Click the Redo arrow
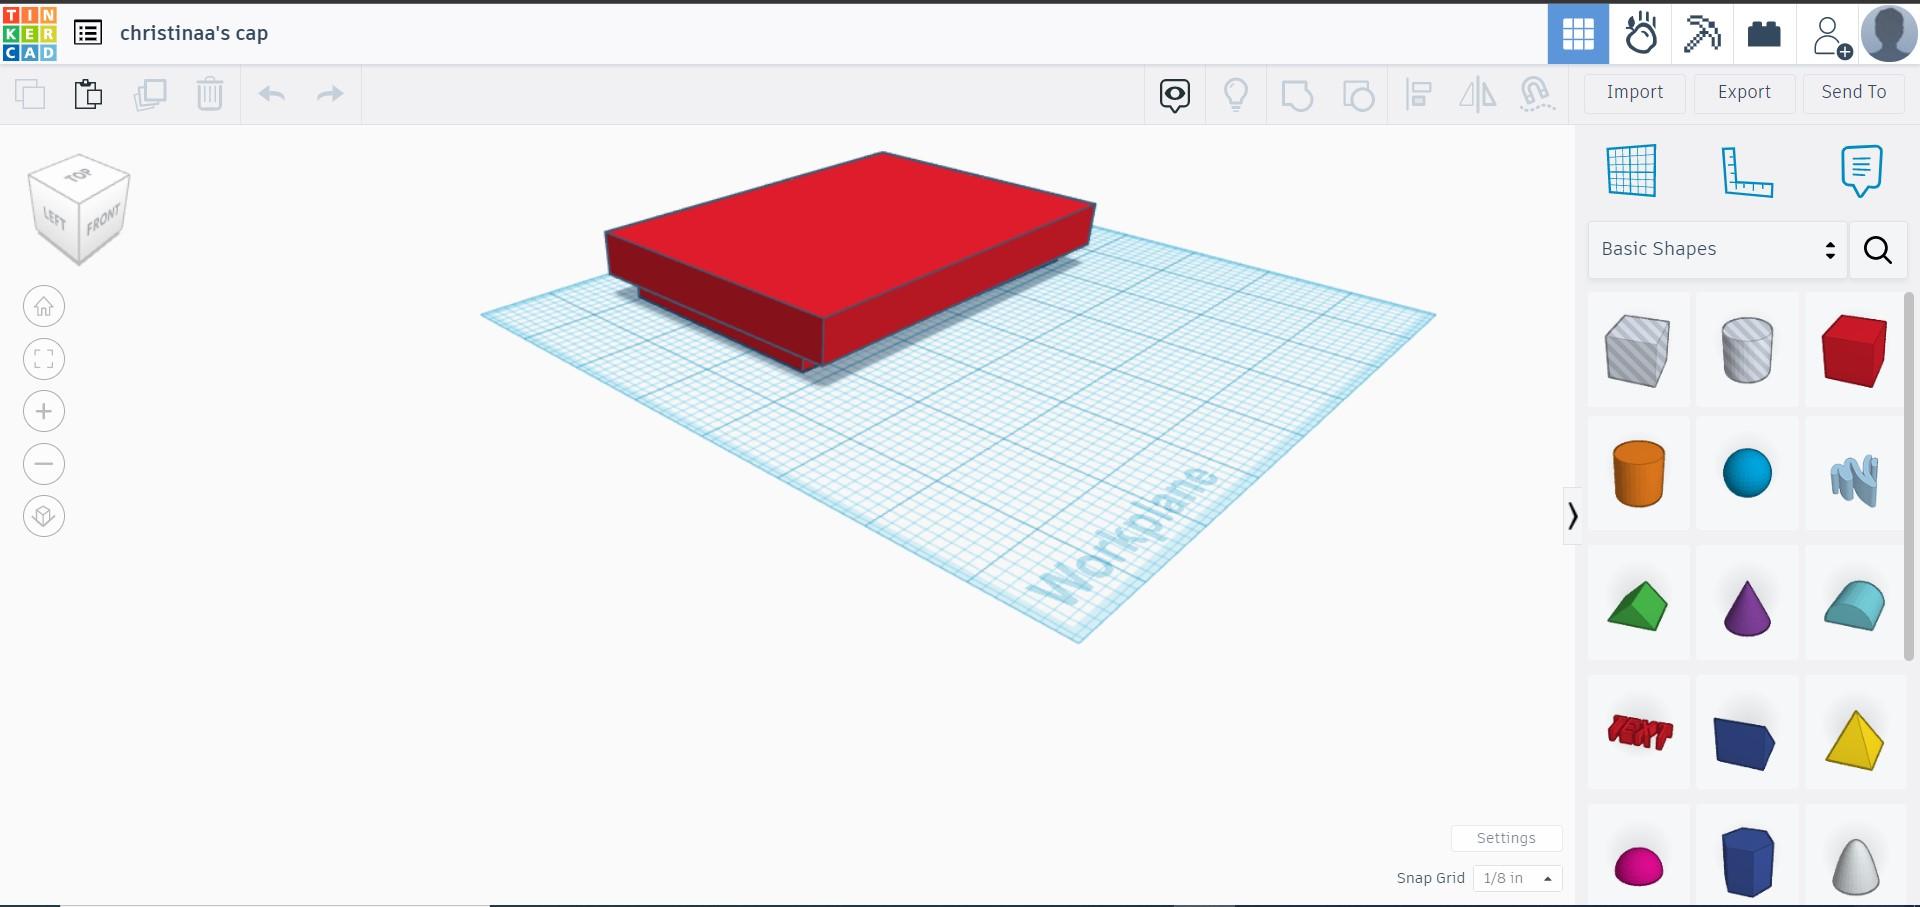Viewport: 1920px width, 907px height. point(330,94)
